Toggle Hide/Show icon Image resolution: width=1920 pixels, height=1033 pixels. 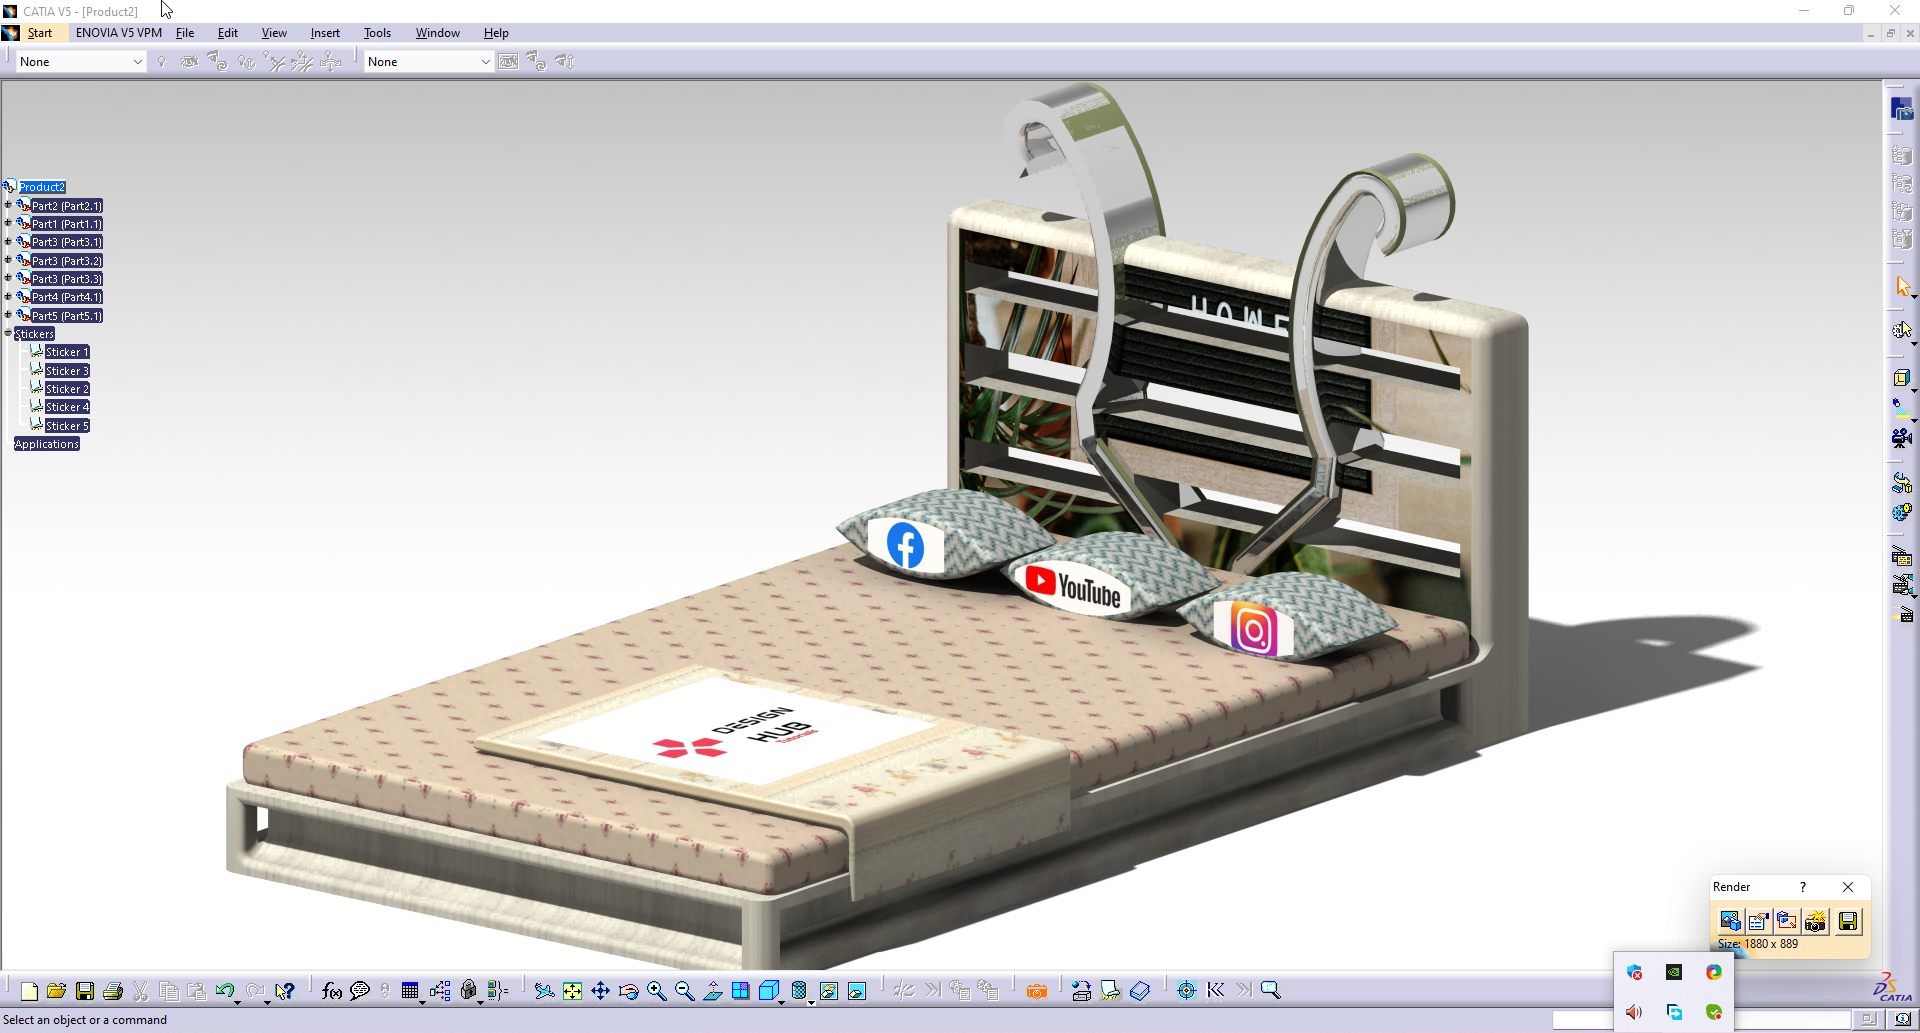pyautogui.click(x=829, y=991)
